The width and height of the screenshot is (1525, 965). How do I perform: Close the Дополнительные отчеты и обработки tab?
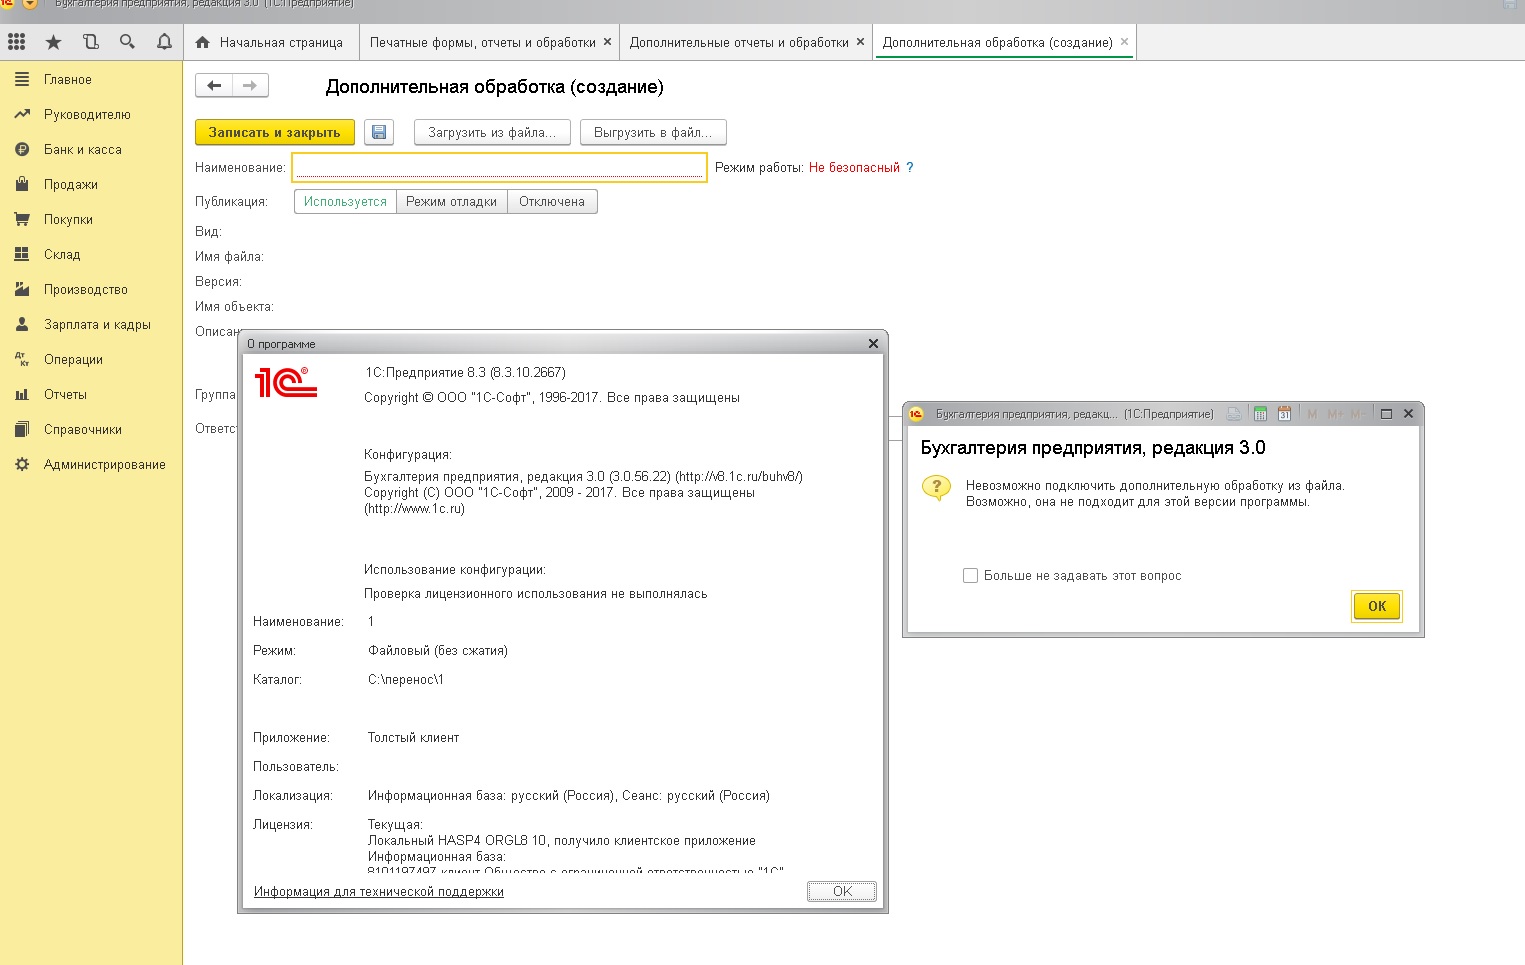click(x=860, y=42)
